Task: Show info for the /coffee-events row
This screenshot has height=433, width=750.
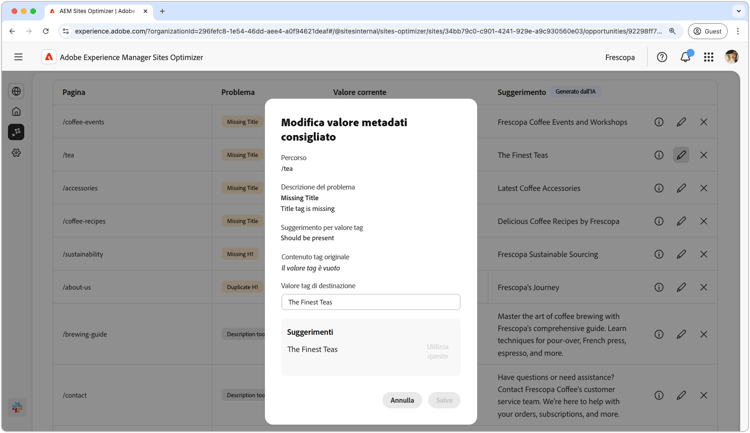Action: click(659, 122)
